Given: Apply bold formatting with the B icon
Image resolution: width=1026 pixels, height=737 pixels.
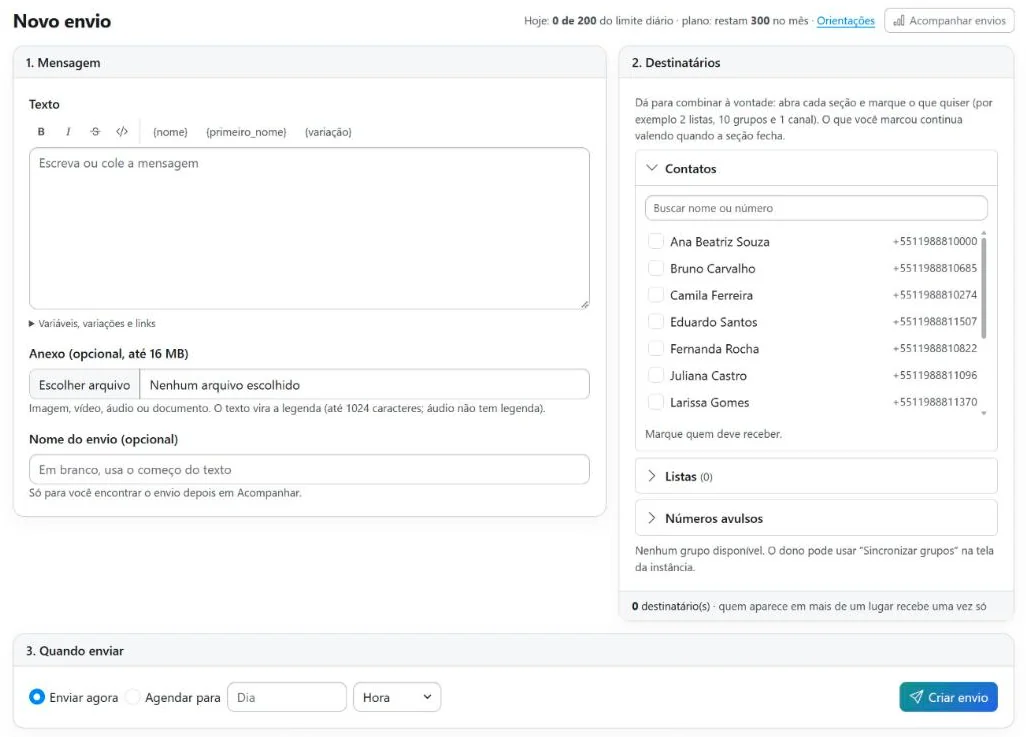Looking at the screenshot, I should (x=41, y=132).
